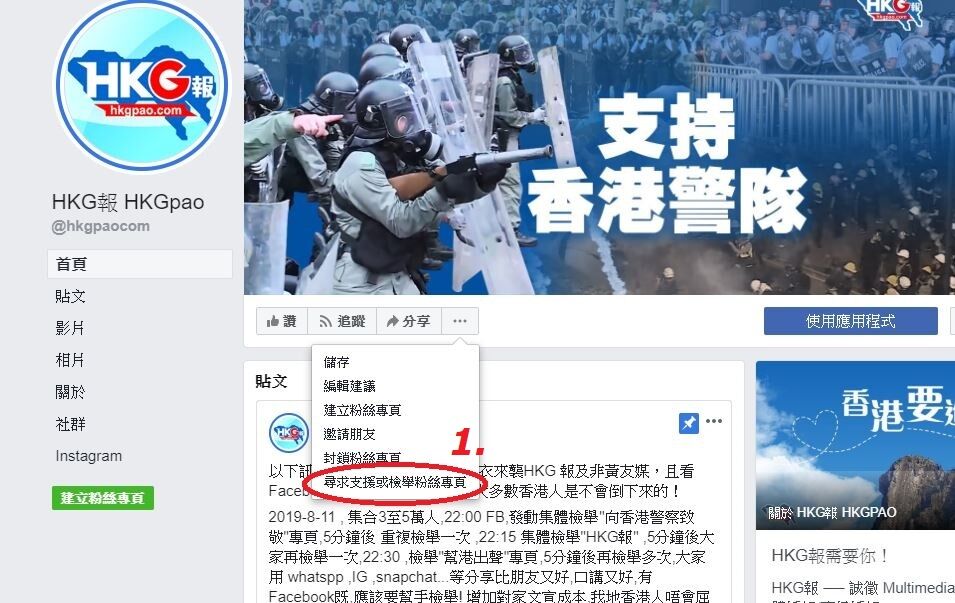This screenshot has height=603, width=955.
Task: Click the blue 使用應用程式 button
Action: tap(850, 321)
